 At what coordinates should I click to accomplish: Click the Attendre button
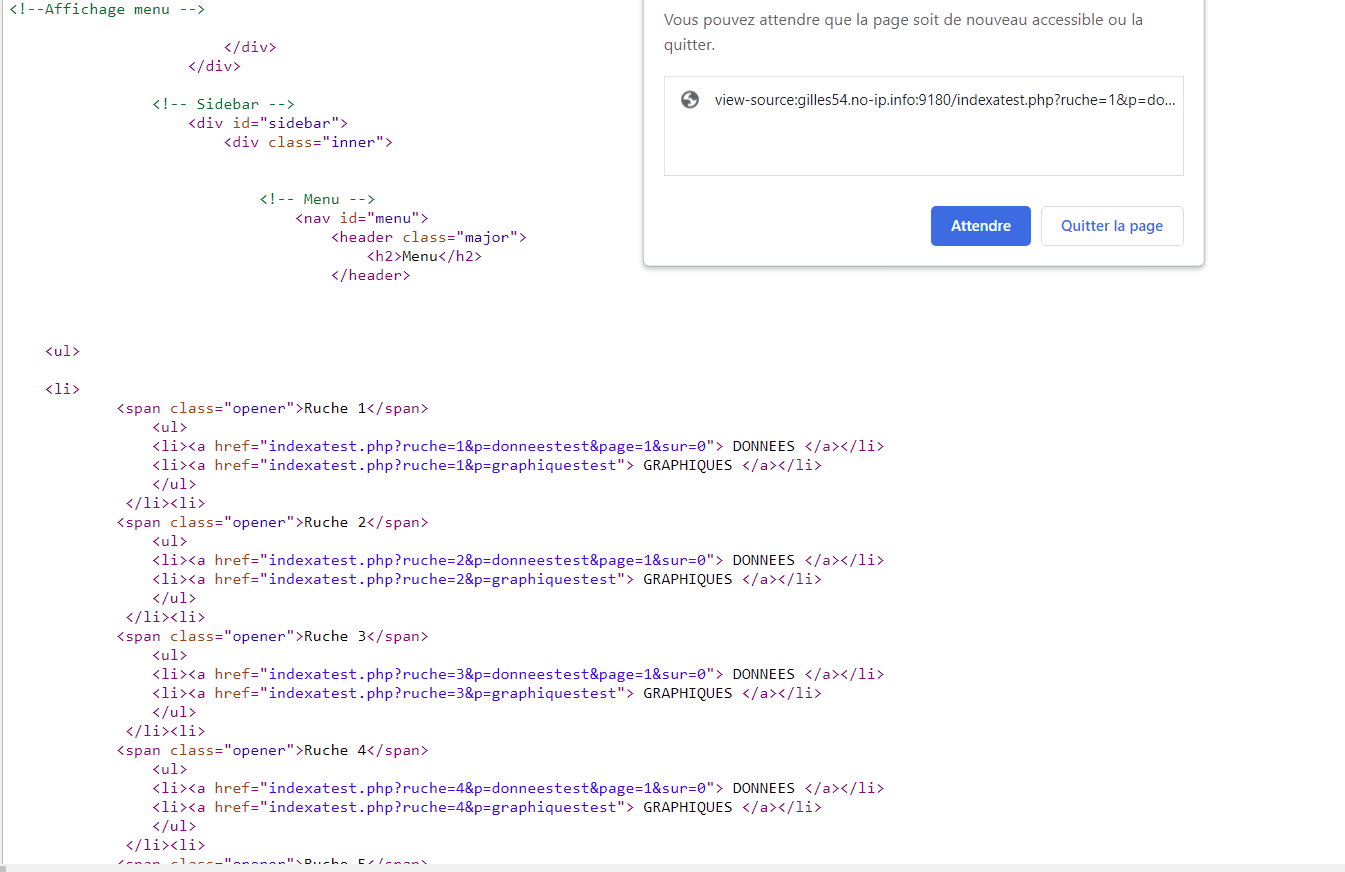[980, 225]
